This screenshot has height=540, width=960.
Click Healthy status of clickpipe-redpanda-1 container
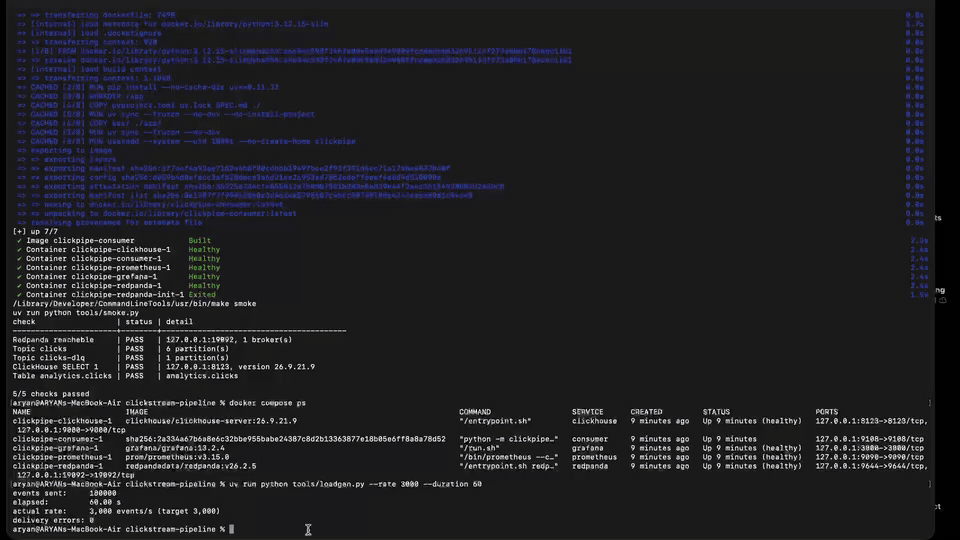pyautogui.click(x=204, y=286)
